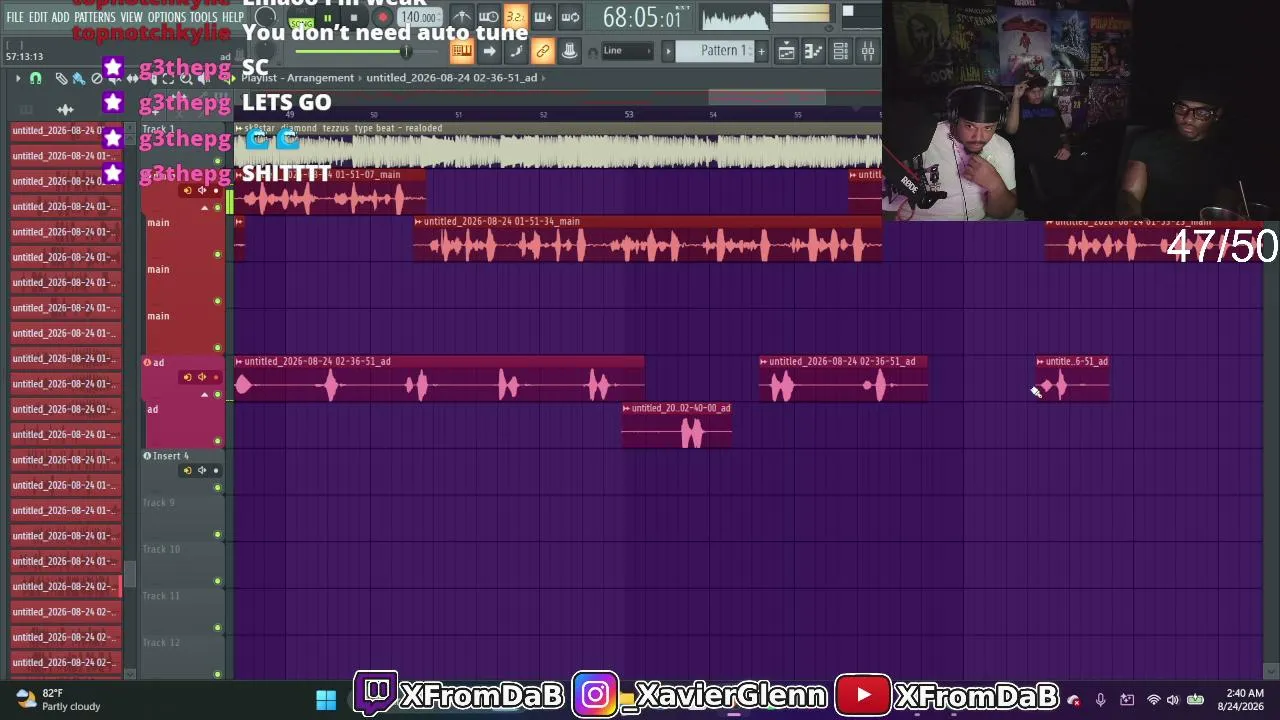Open the Wi-Fi network tray icon
The height and width of the screenshot is (720, 1280).
tap(1153, 700)
